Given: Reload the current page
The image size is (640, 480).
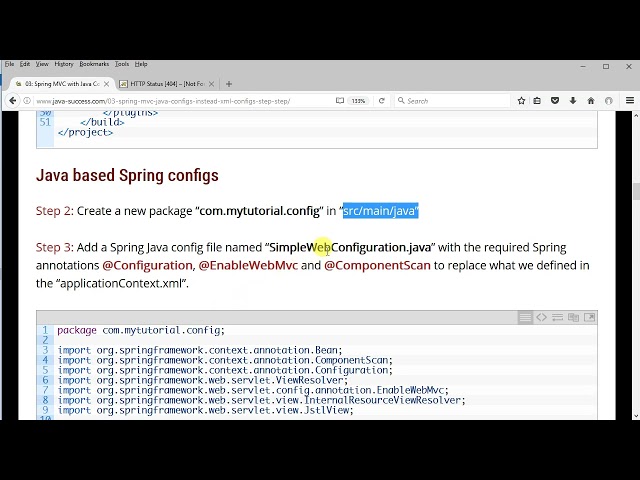Looking at the screenshot, I should coord(382,100).
